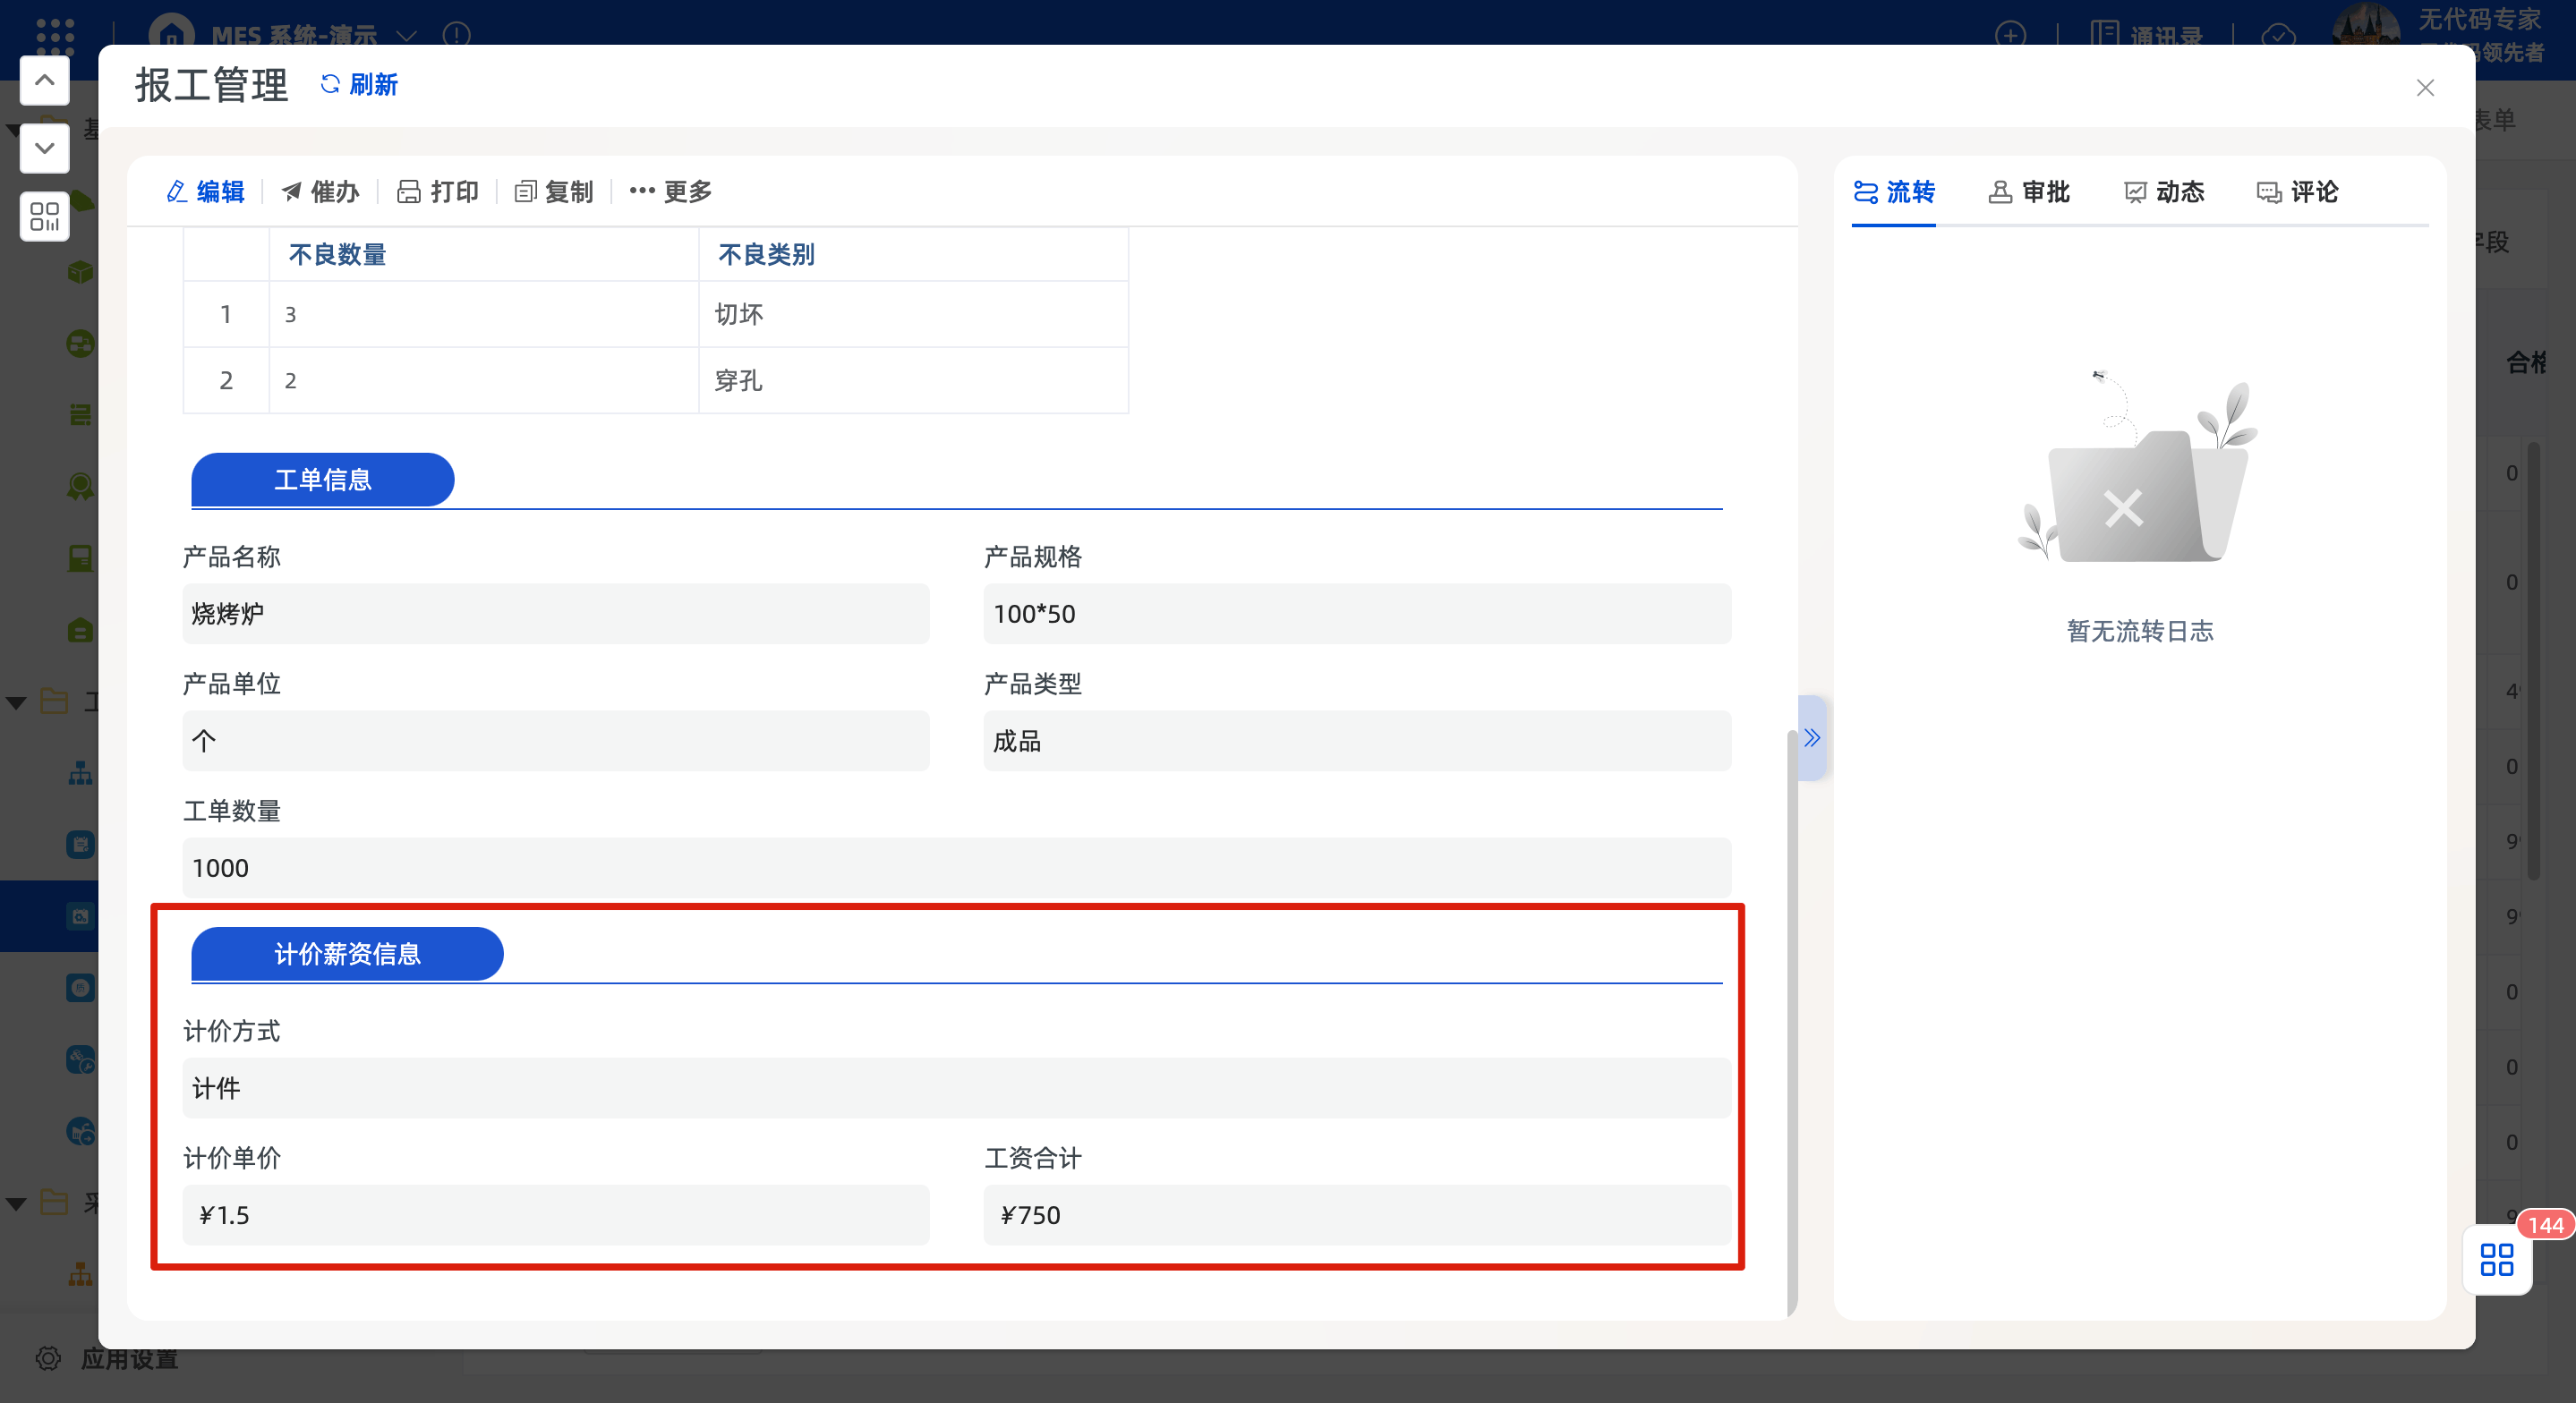Open the QR code icon button

[44, 216]
